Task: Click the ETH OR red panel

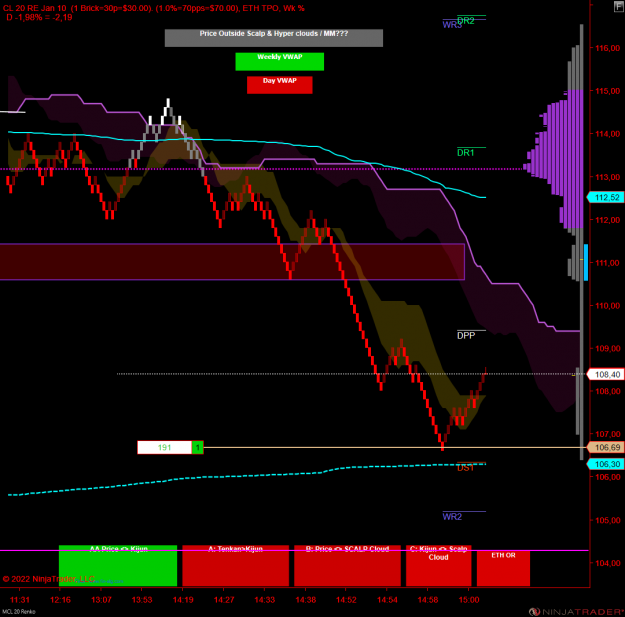Action: [503, 568]
